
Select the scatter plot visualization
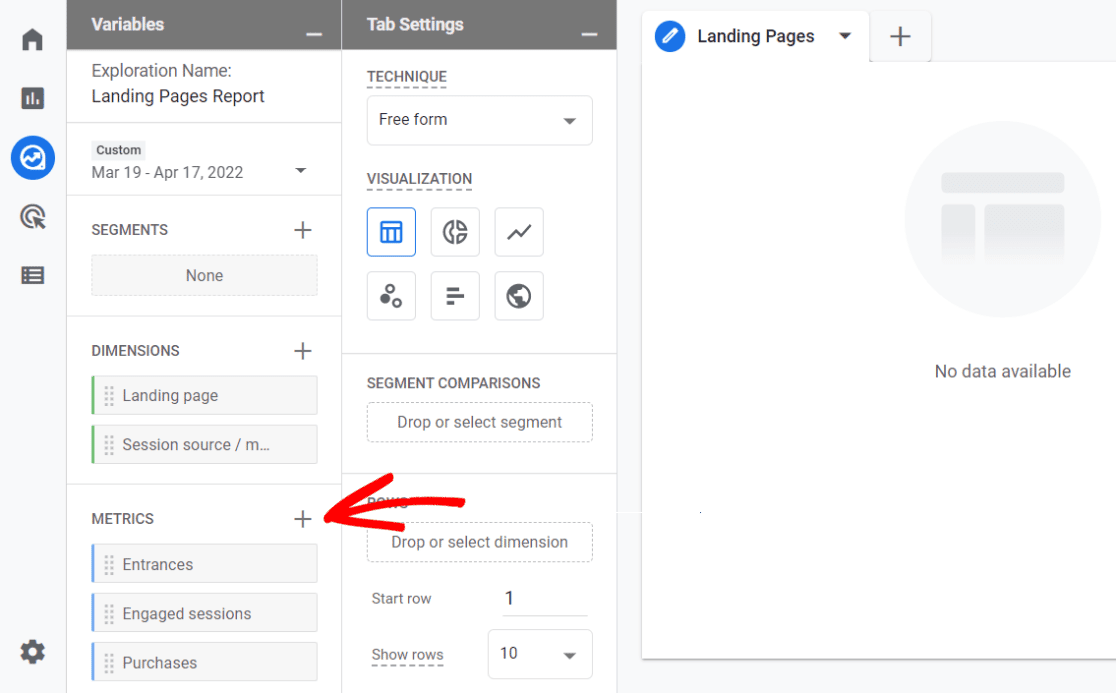click(391, 296)
